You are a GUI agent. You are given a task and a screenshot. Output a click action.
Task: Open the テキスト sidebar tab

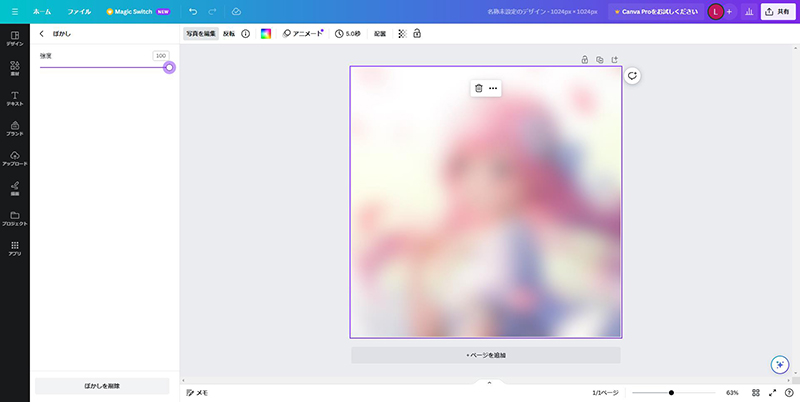pos(15,98)
